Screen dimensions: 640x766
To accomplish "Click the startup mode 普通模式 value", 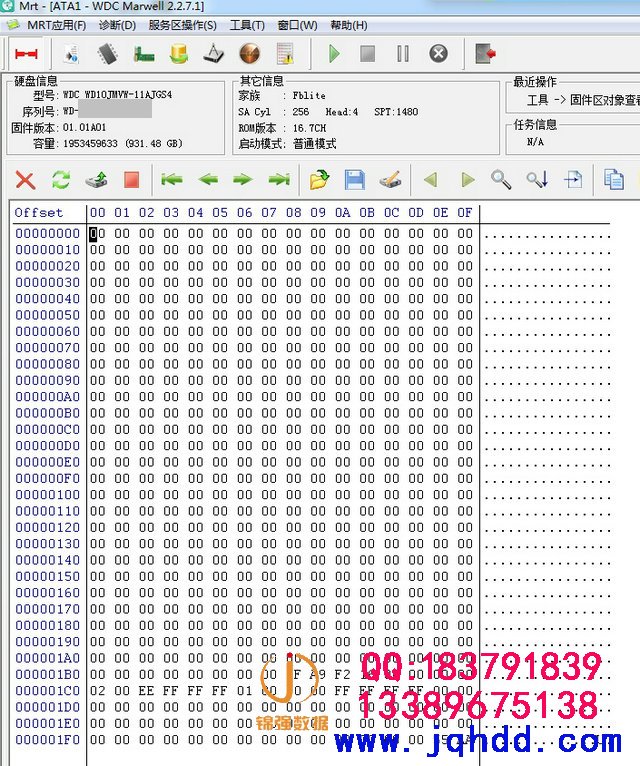I will click(314, 144).
